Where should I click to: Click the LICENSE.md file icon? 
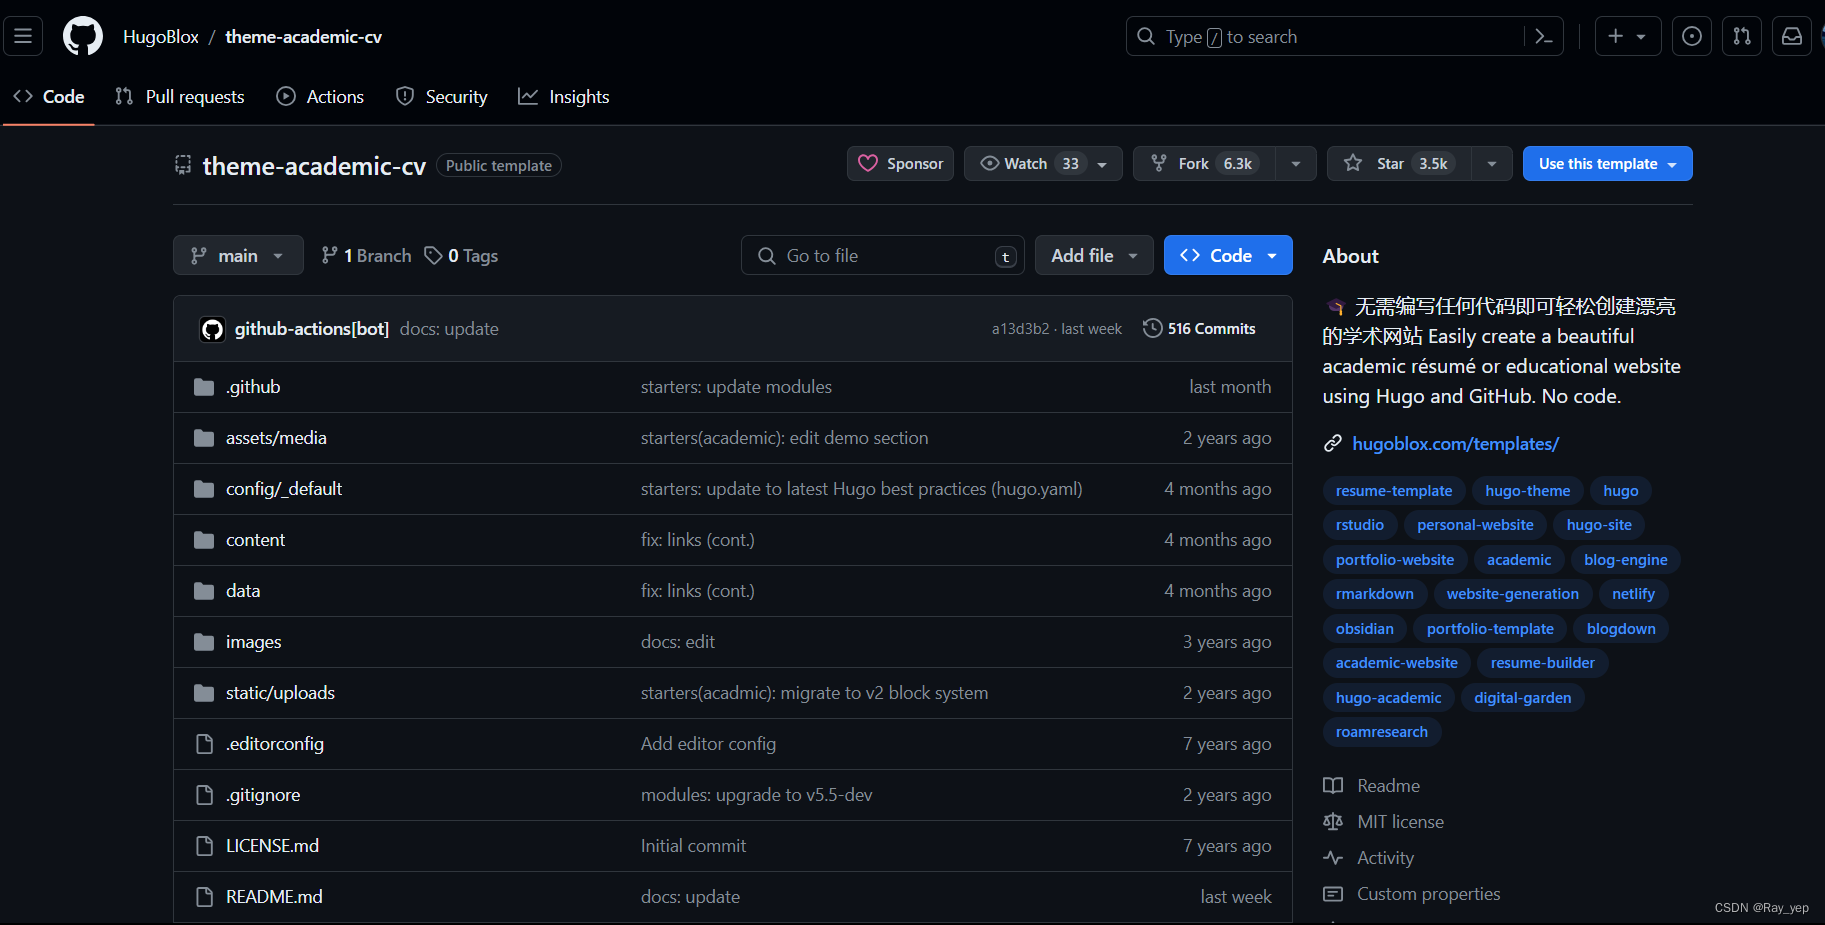click(x=204, y=846)
